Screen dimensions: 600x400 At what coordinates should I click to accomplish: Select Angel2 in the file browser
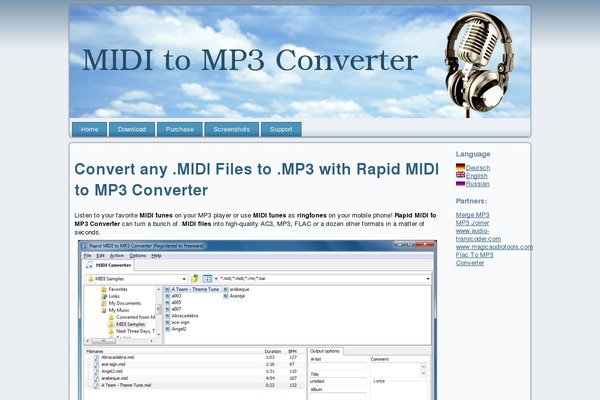[x=179, y=329]
